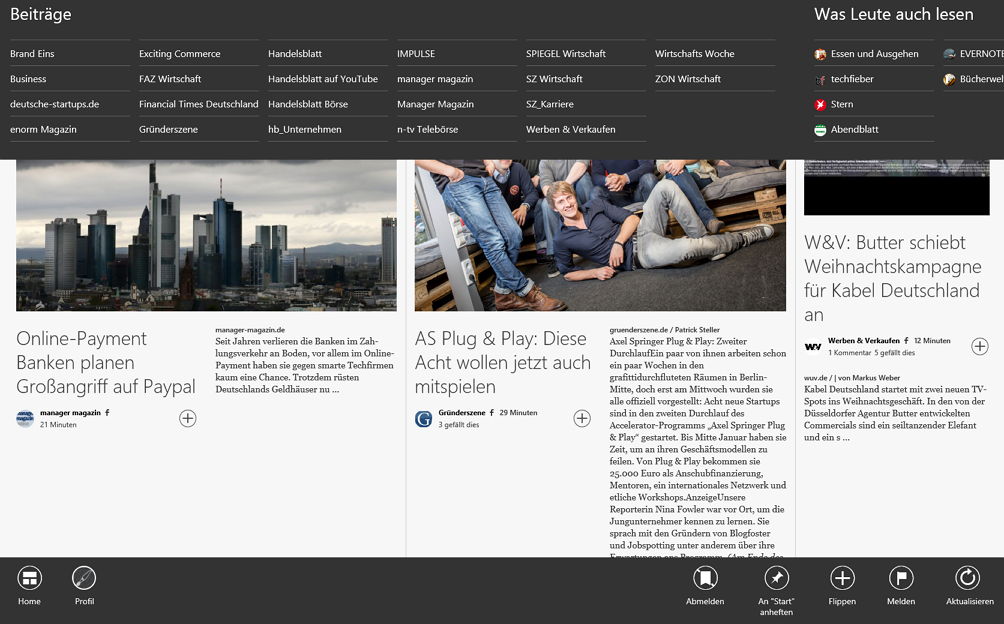Select capitalized Manager Magazin source

pyautogui.click(x=435, y=104)
